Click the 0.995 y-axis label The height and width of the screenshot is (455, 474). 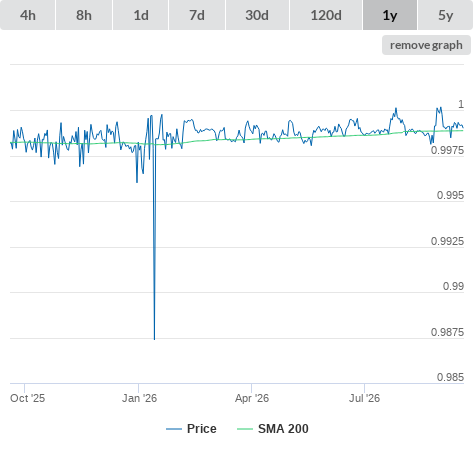[450, 195]
